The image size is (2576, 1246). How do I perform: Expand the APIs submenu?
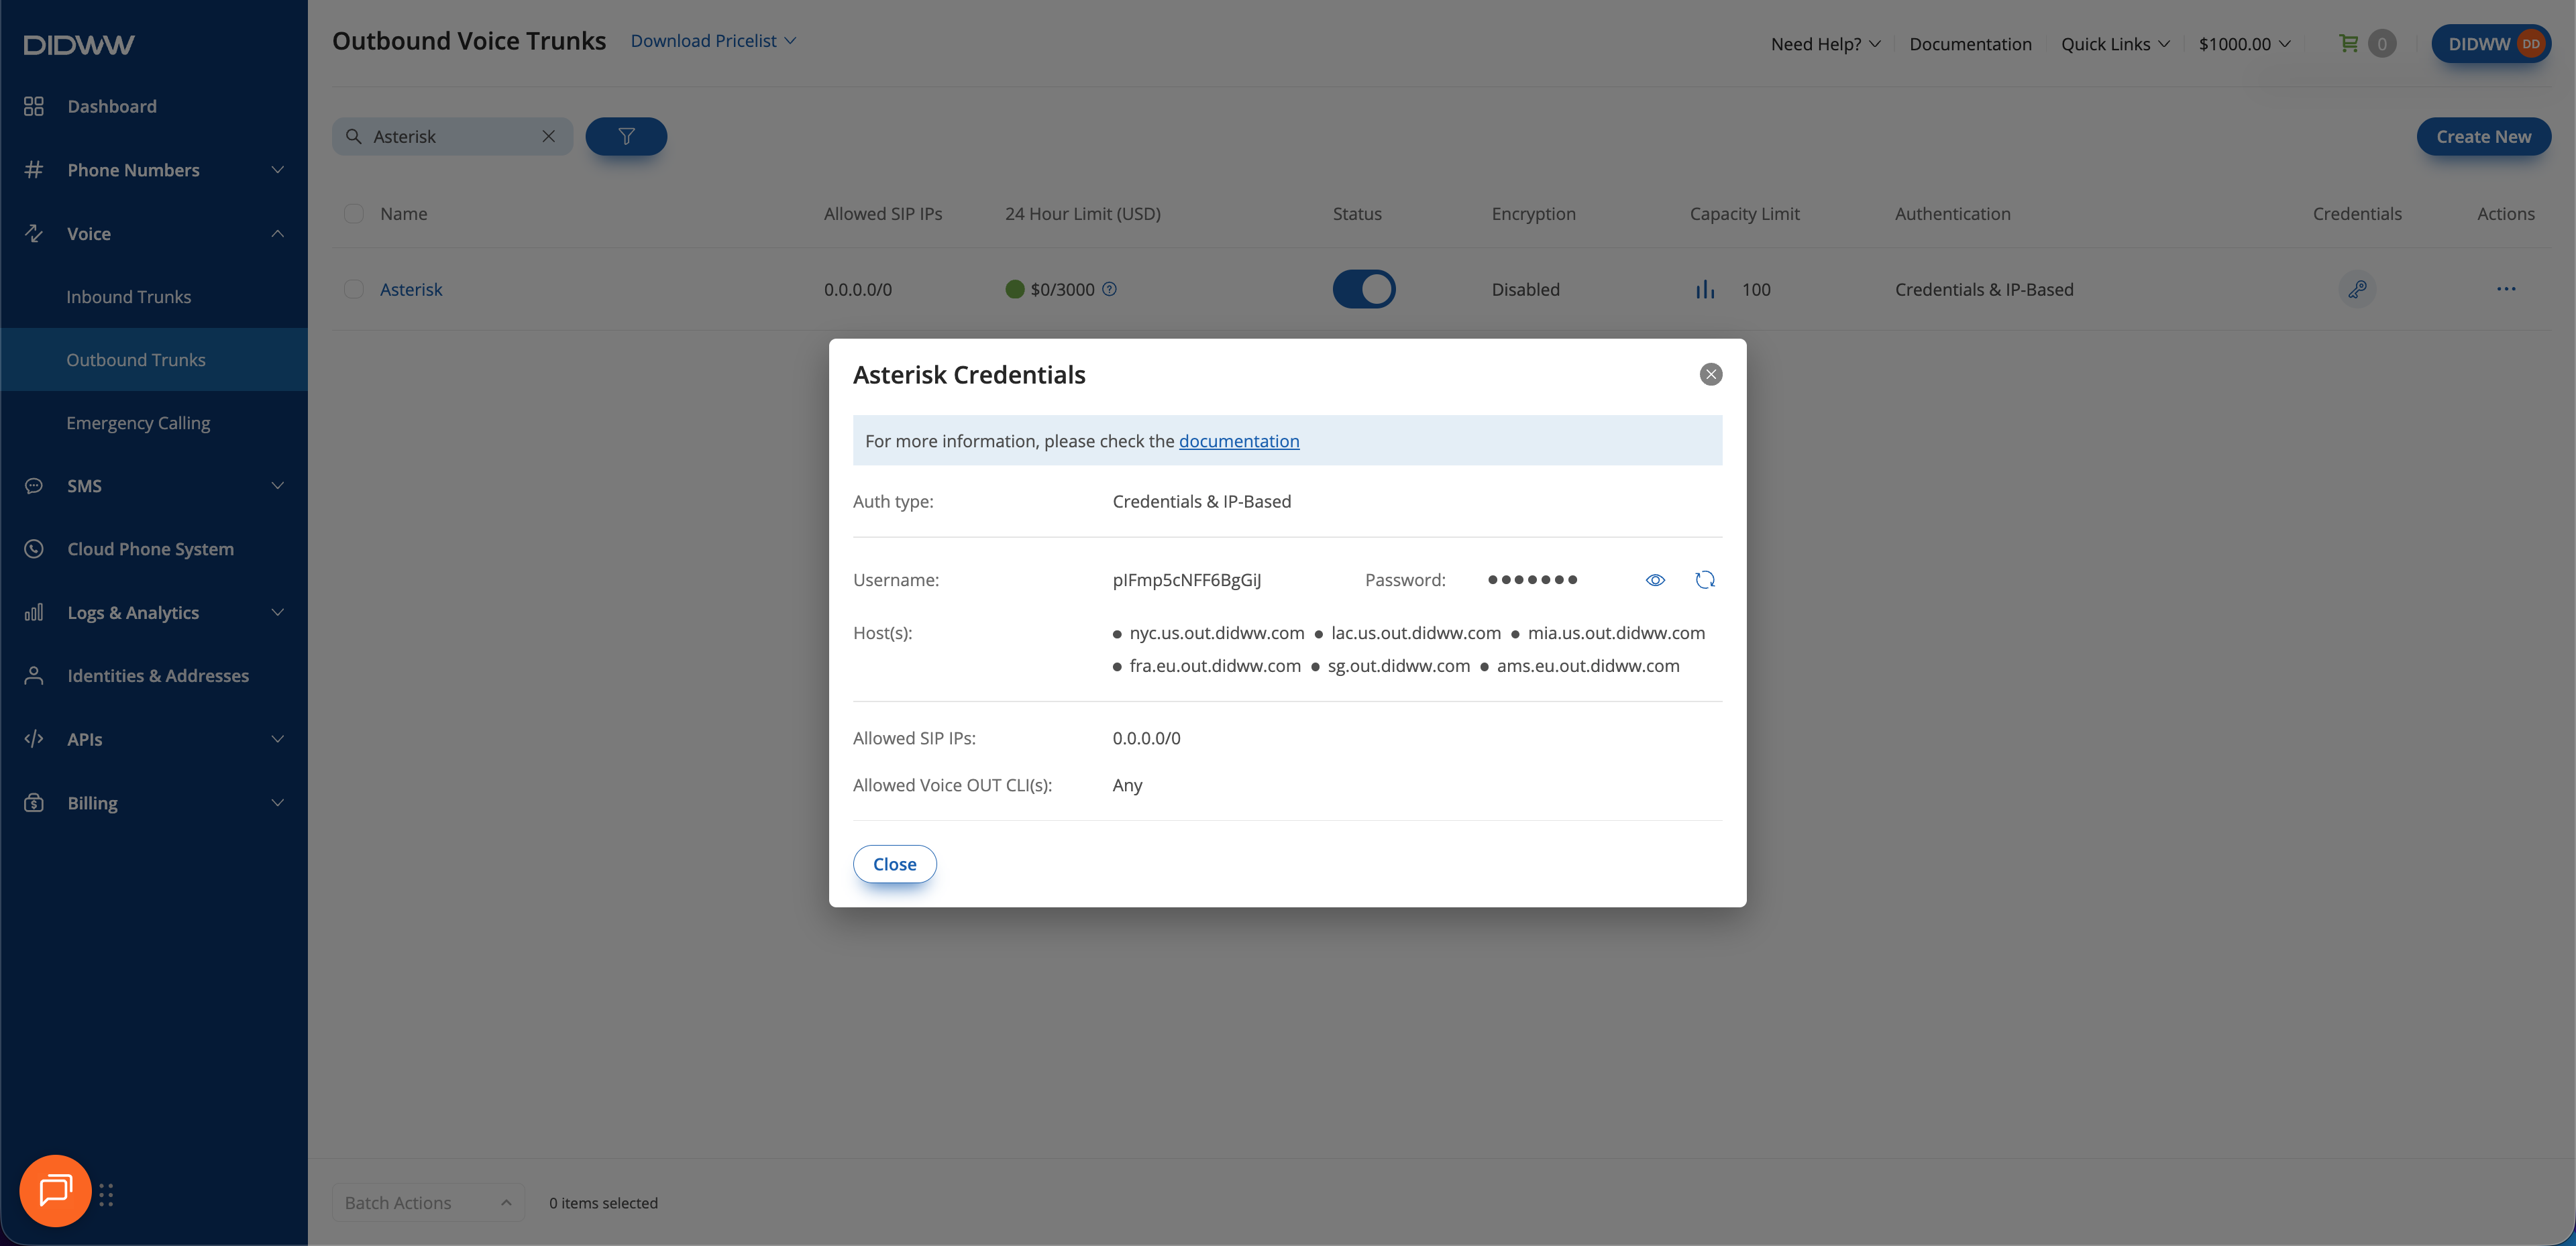click(x=278, y=739)
